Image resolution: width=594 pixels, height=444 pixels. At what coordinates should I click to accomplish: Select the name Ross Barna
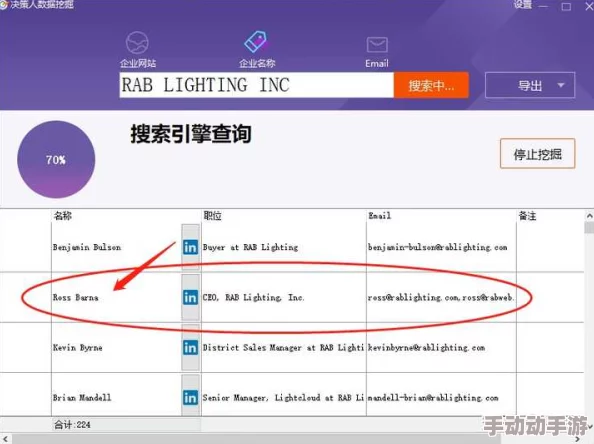point(75,297)
